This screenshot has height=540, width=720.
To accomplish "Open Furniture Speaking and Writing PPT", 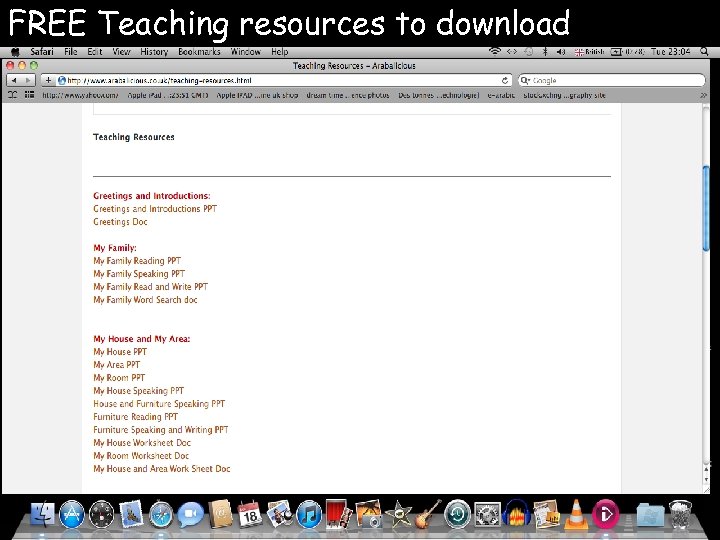I will (x=161, y=430).
